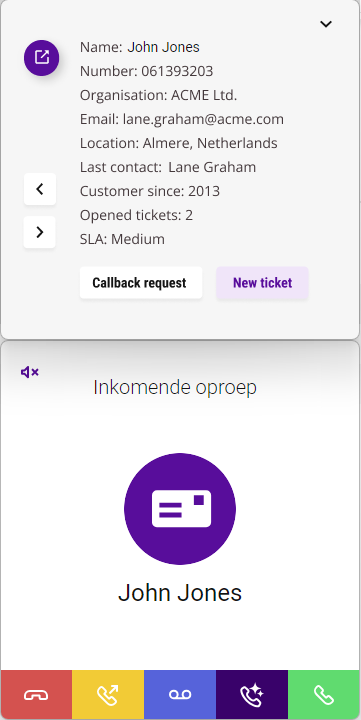The height and width of the screenshot is (720, 361).
Task: Toggle the ringer mute speaker icon
Action: [x=30, y=372]
